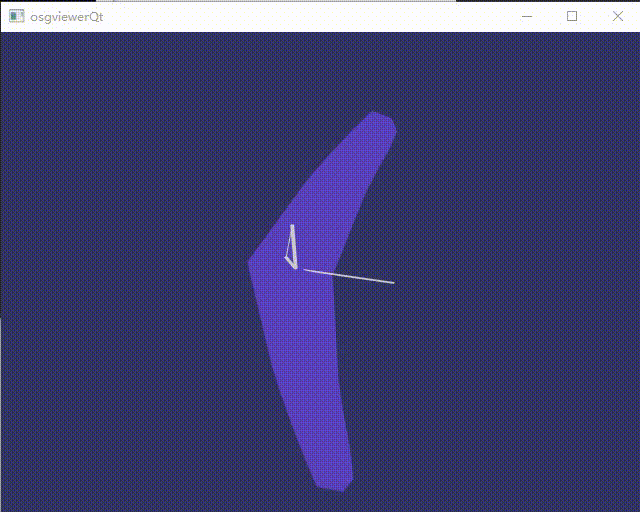The width and height of the screenshot is (640, 512).
Task: Click the right endpoint of the white line
Action: point(393,283)
